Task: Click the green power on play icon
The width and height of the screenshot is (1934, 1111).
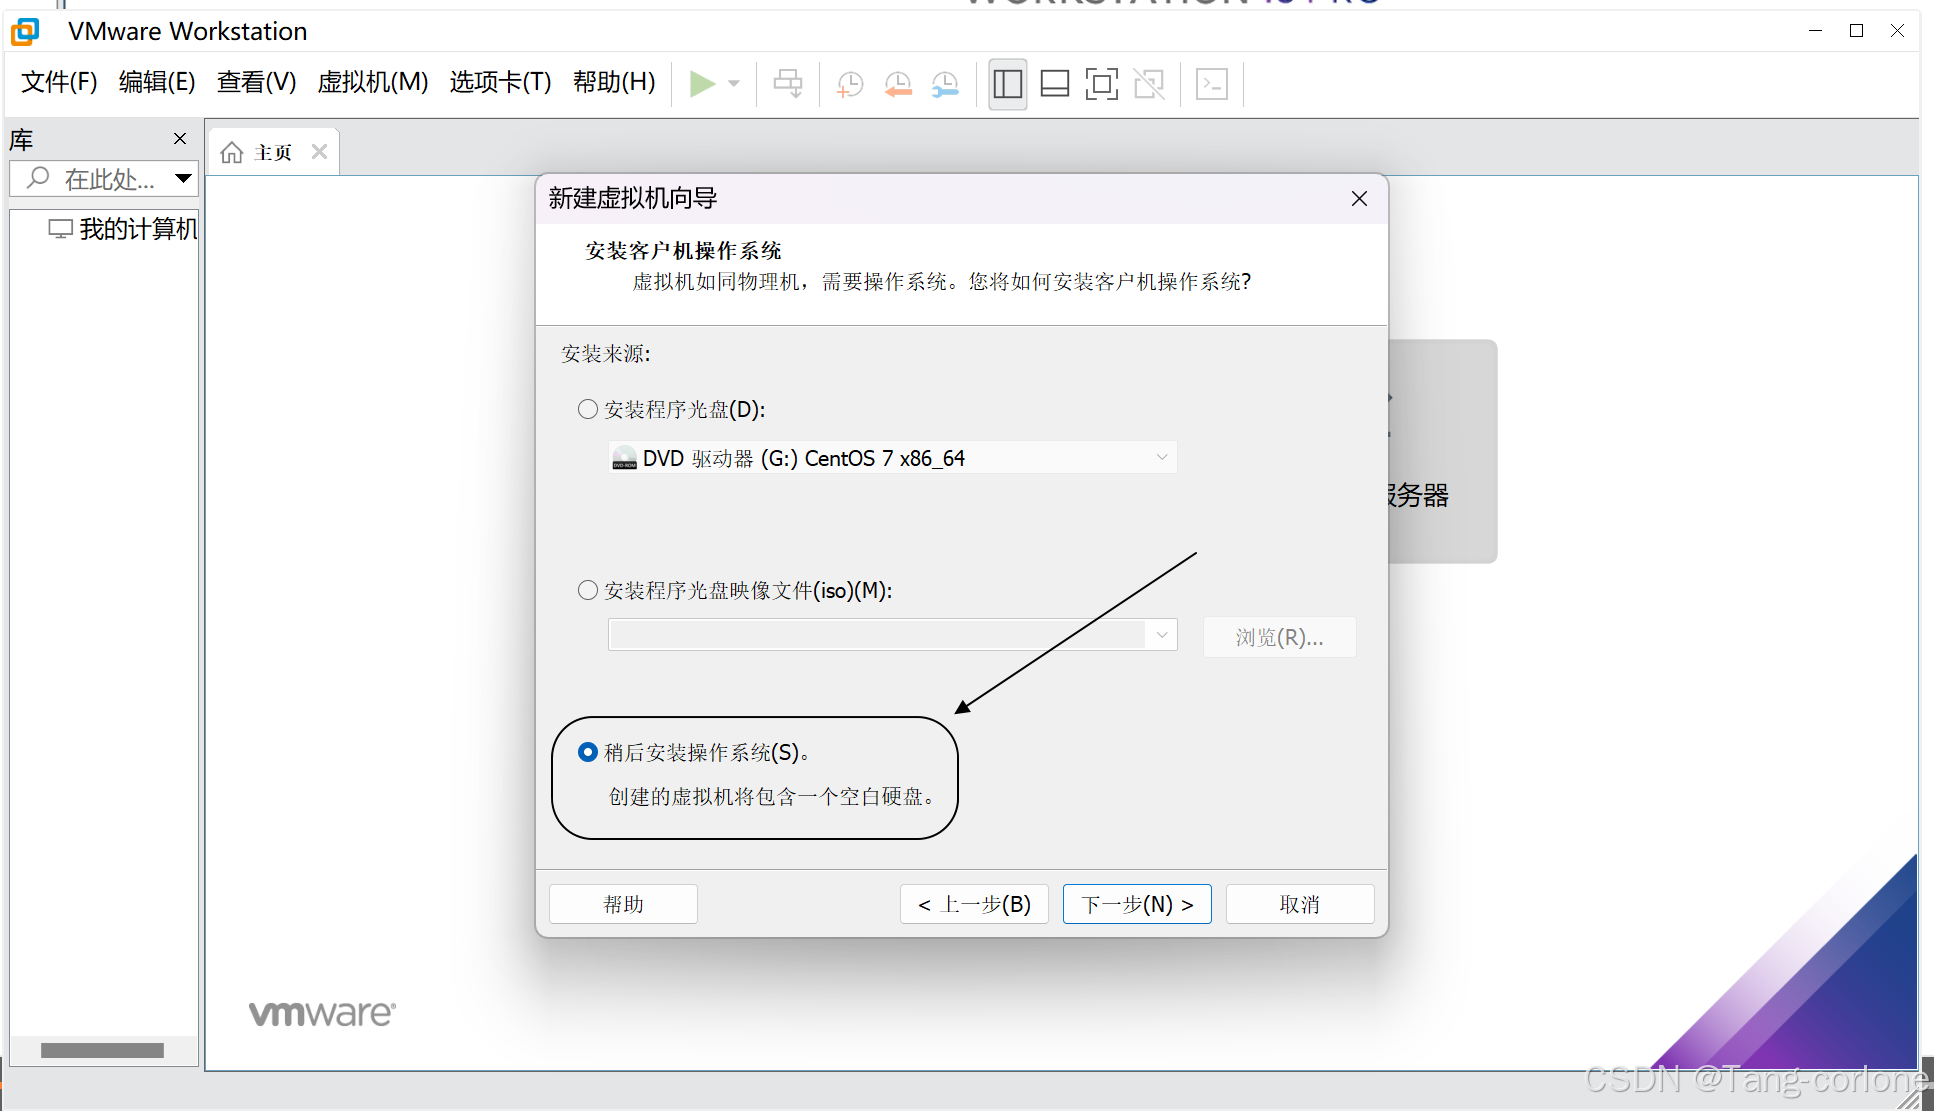Action: [x=702, y=84]
